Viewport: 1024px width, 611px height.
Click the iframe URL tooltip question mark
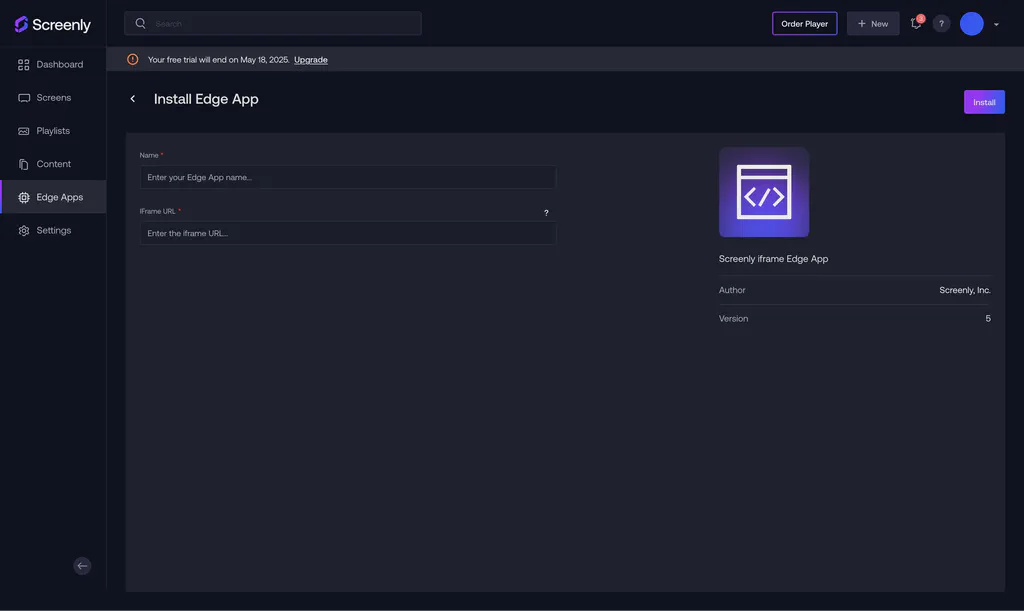click(x=545, y=211)
